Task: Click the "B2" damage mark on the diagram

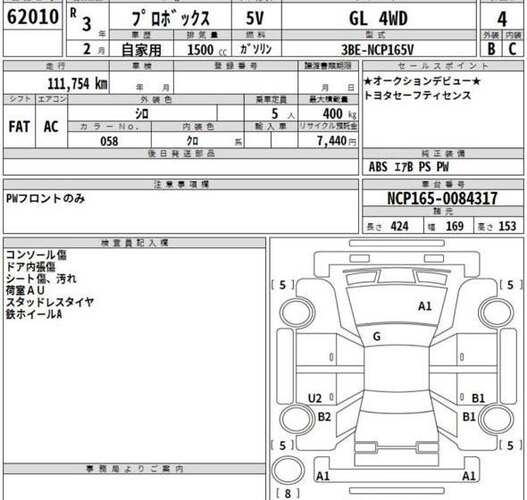Action: [x=324, y=417]
